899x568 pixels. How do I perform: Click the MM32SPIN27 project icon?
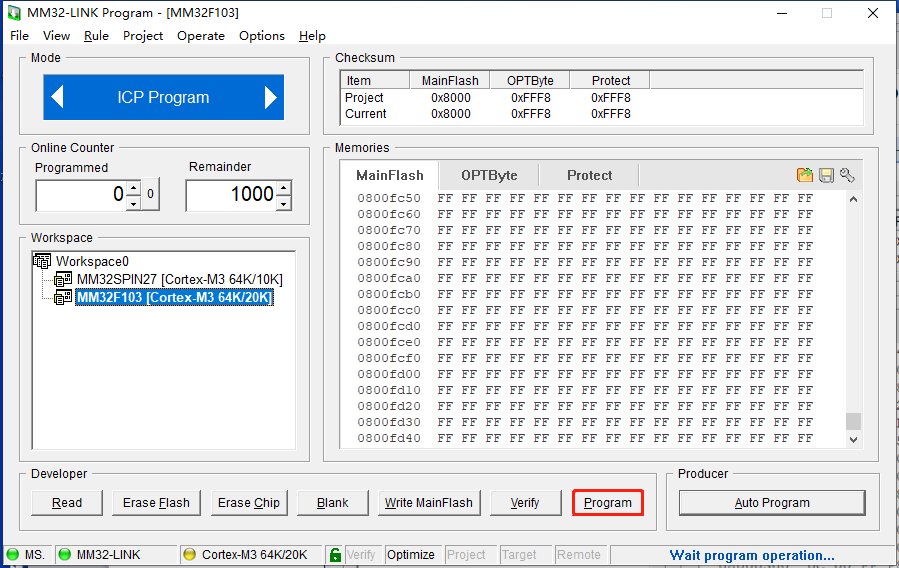pyautogui.click(x=63, y=279)
